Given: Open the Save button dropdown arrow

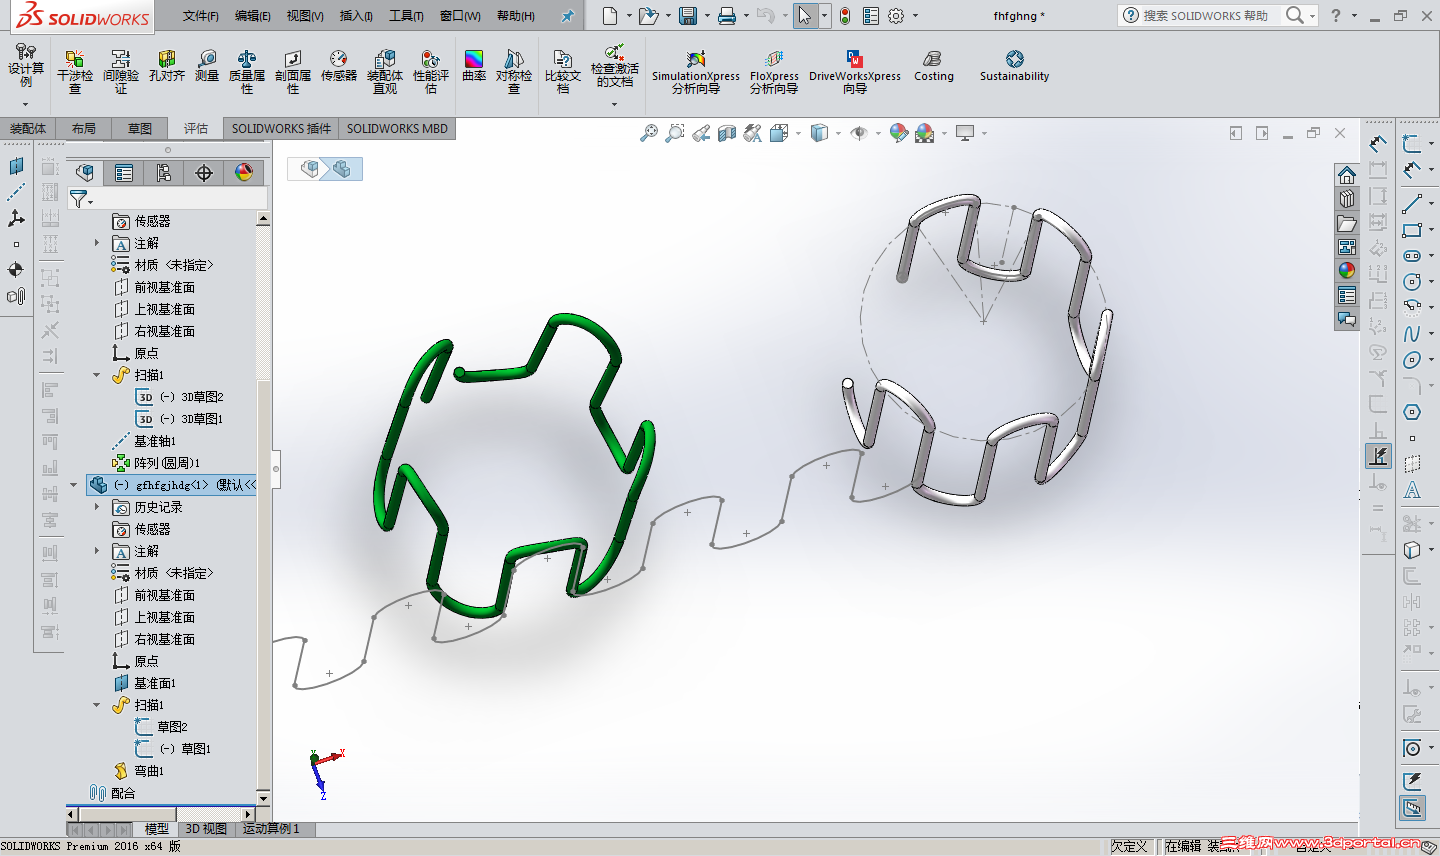Looking at the screenshot, I should click(706, 16).
